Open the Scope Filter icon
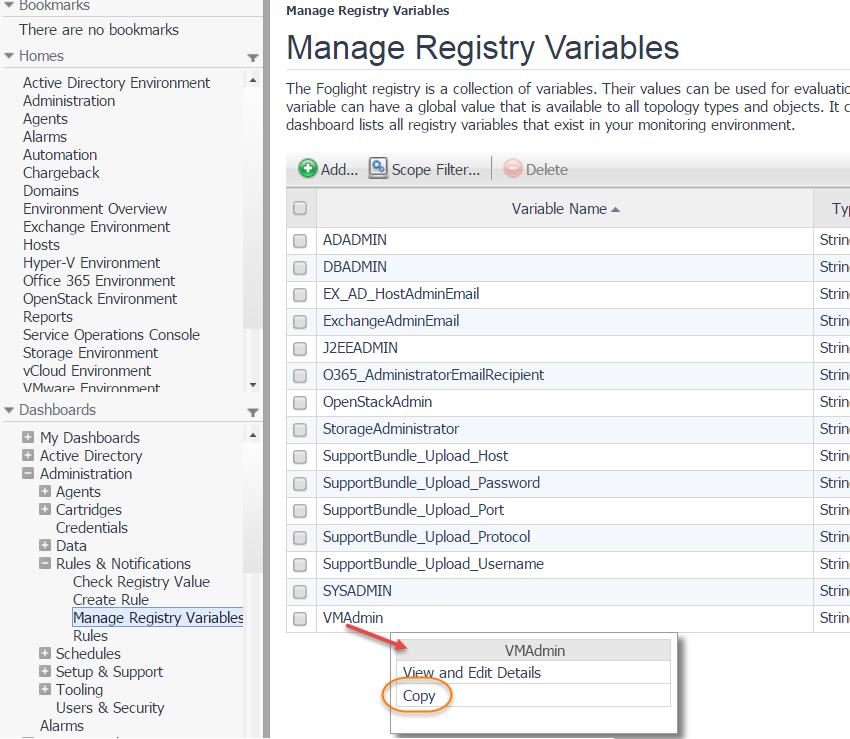850x739 pixels. click(x=378, y=169)
